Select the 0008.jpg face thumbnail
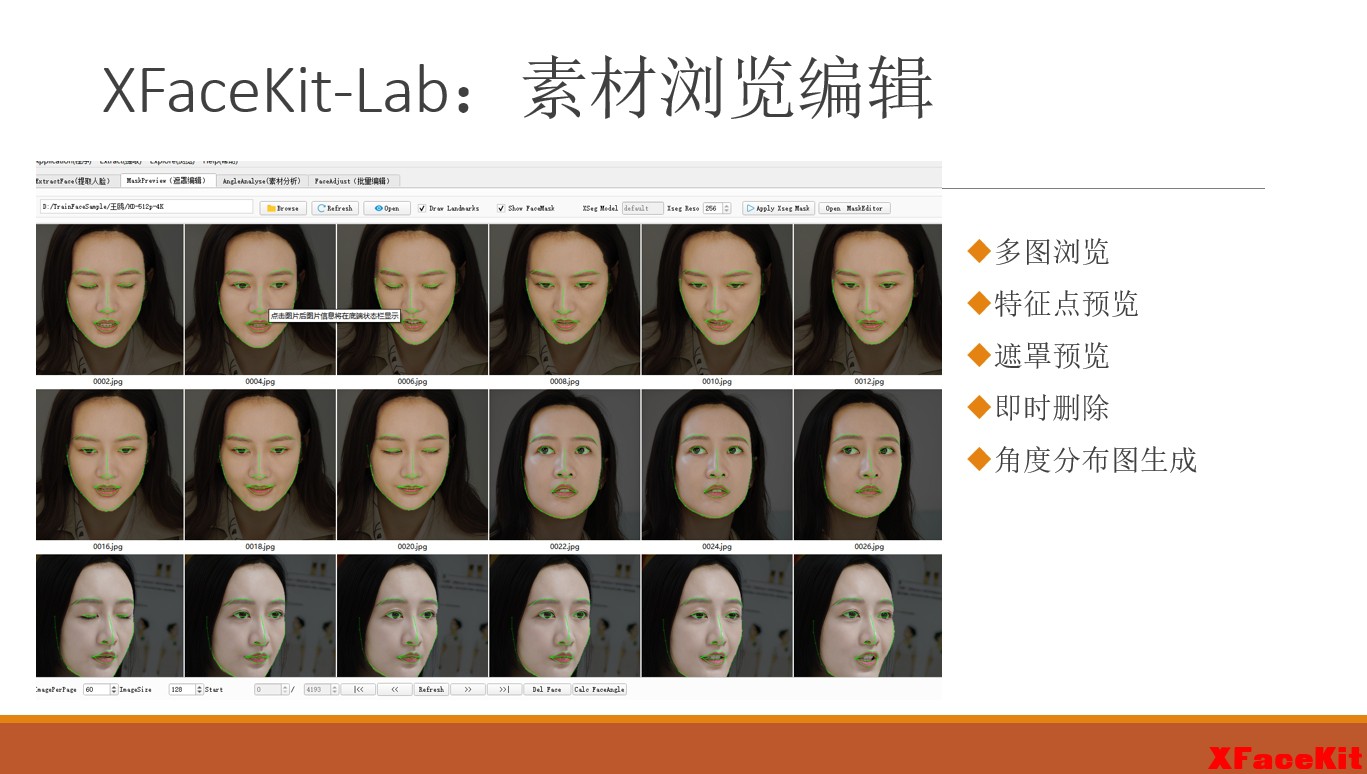This screenshot has height=774, width=1367. pos(564,299)
